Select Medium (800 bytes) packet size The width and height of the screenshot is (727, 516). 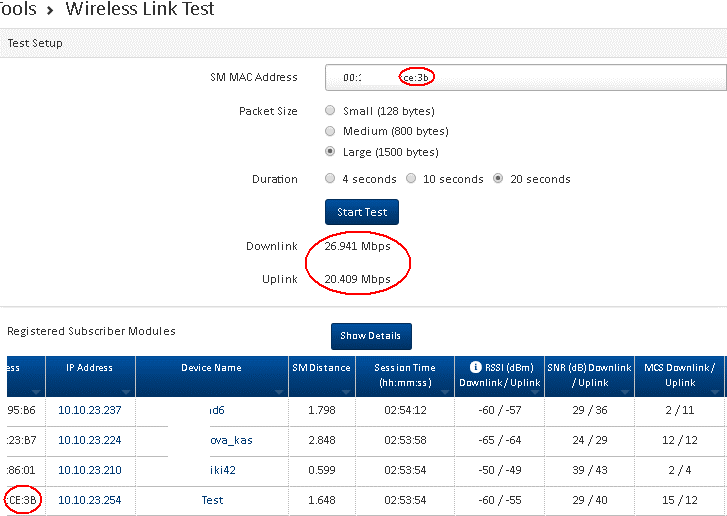[x=330, y=131]
